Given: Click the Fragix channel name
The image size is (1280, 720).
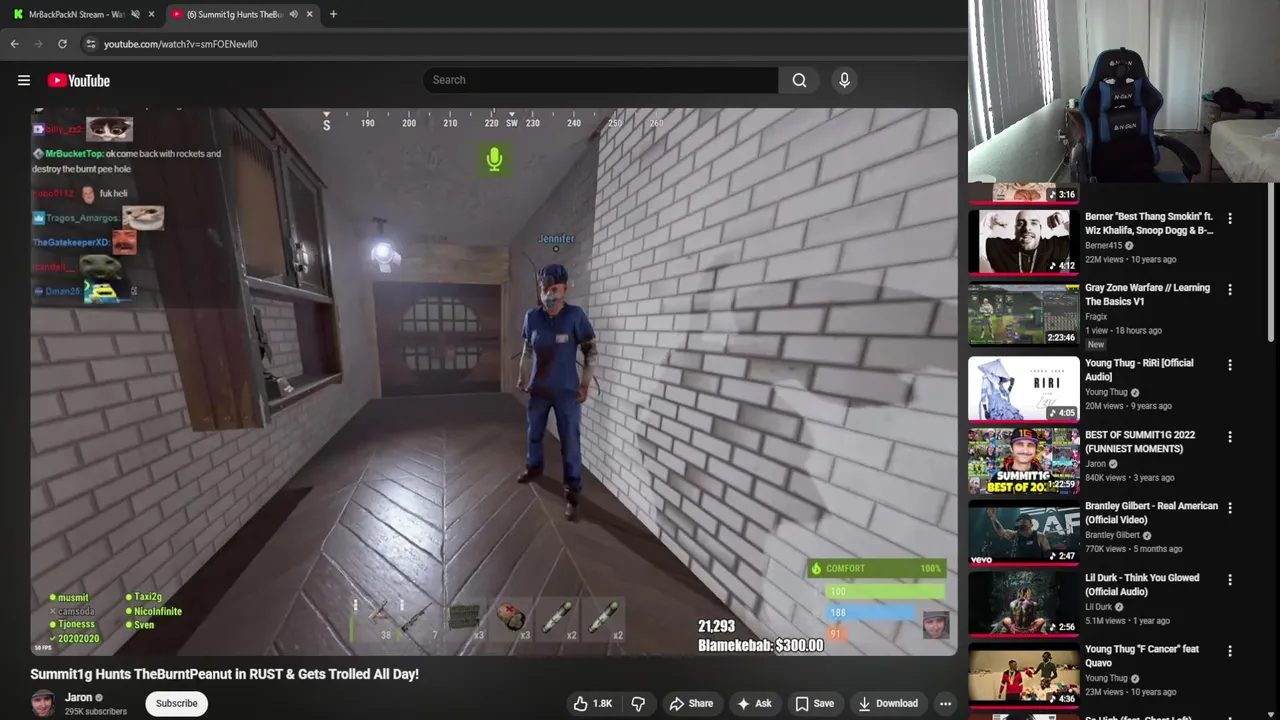Looking at the screenshot, I should point(1096,317).
